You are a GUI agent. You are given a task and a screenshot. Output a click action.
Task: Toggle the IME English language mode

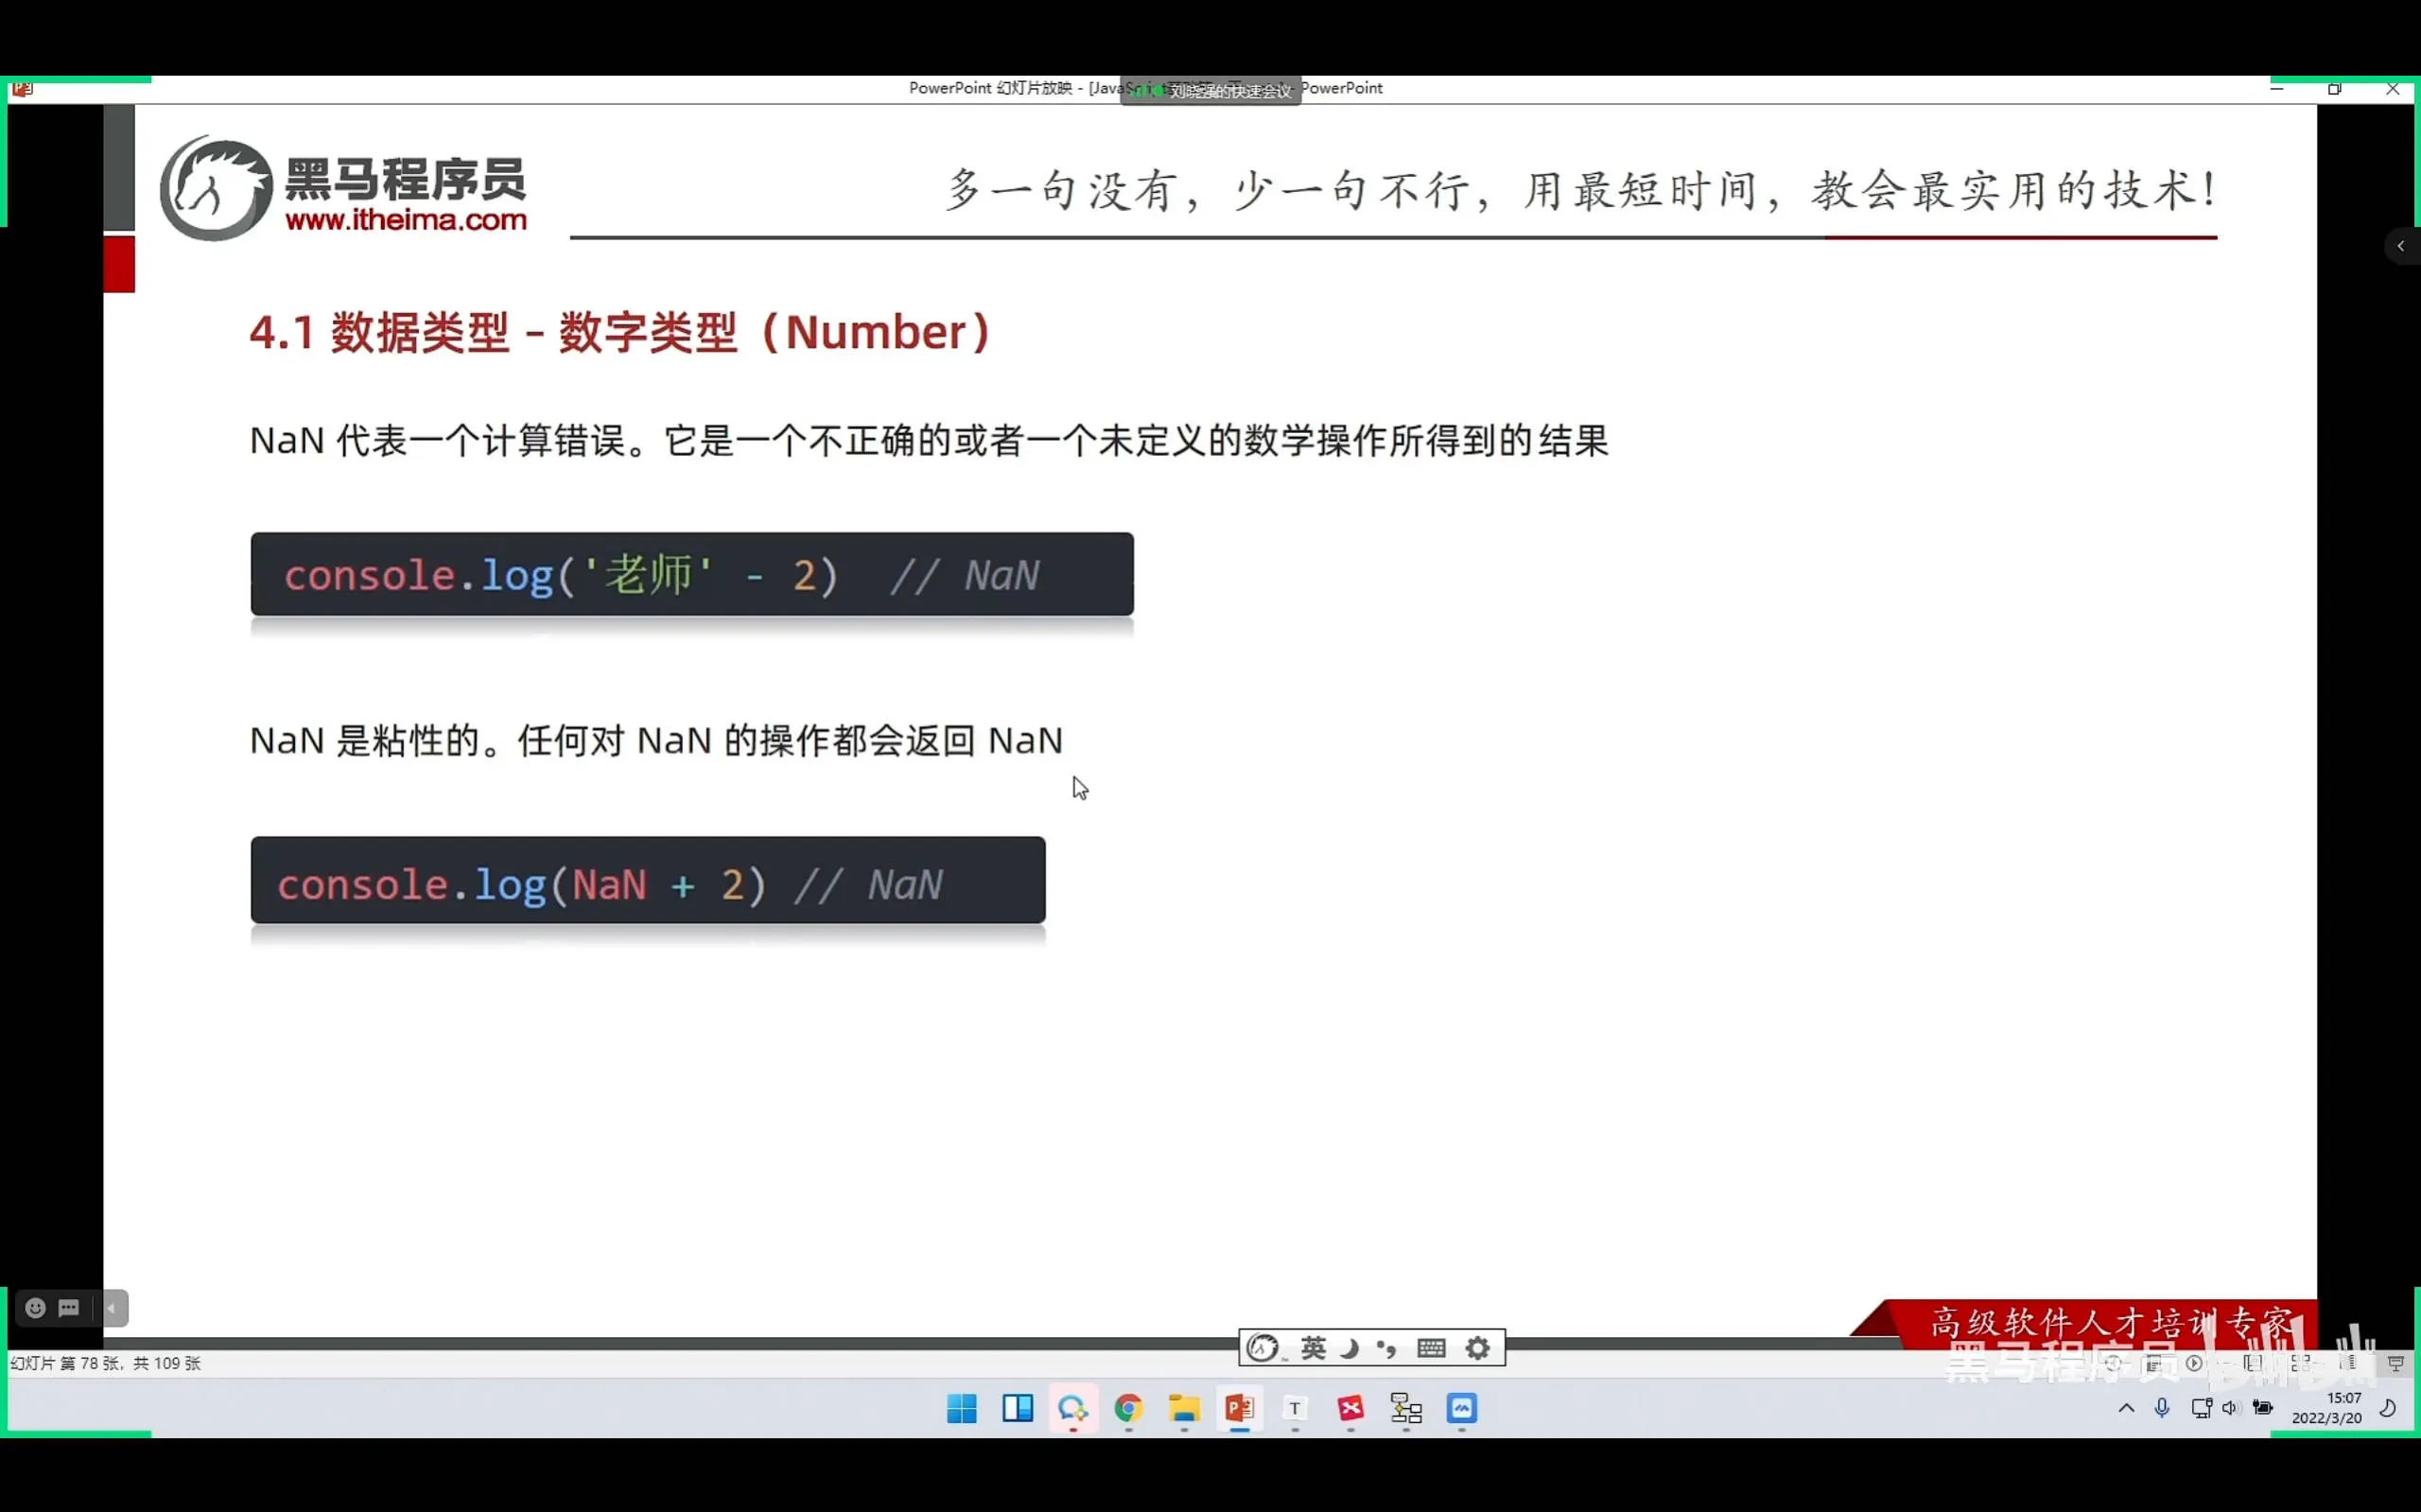(x=1313, y=1348)
